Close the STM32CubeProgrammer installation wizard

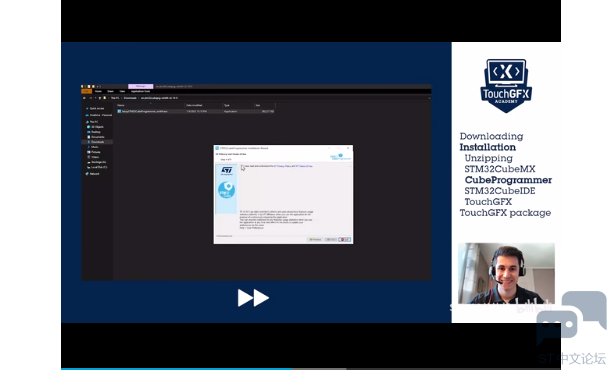tap(348, 148)
